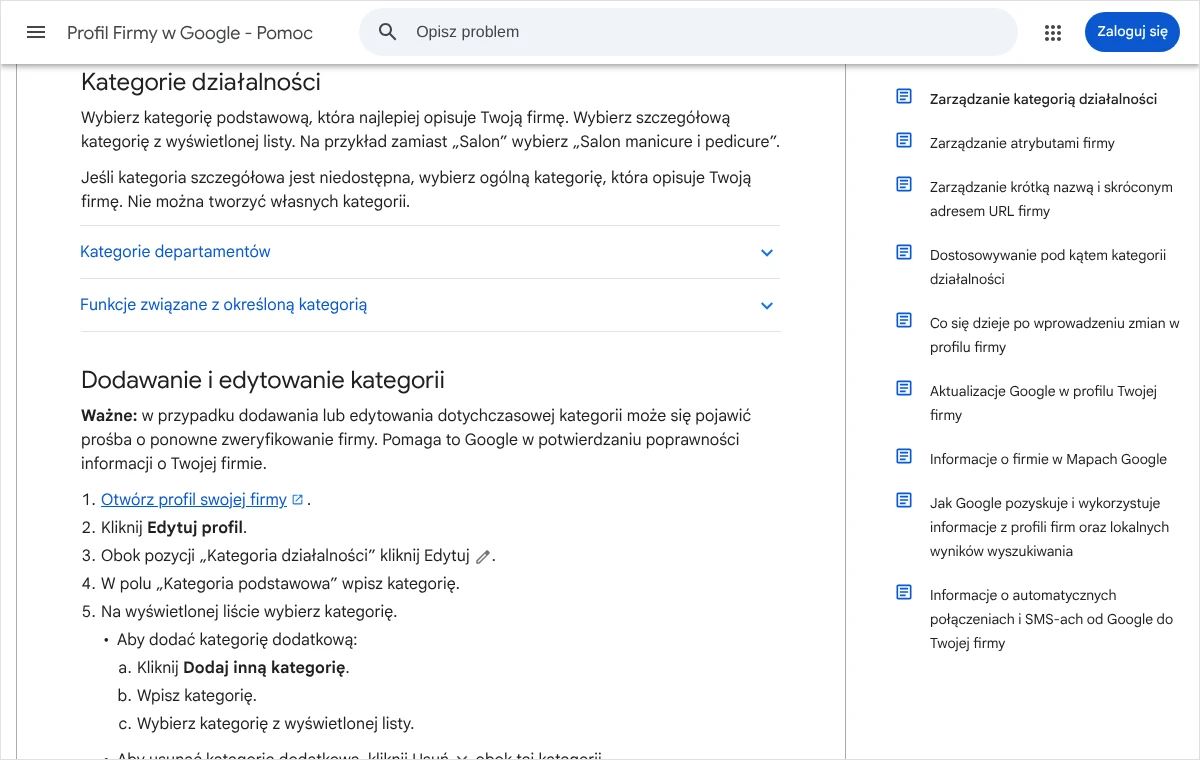The width and height of the screenshot is (1200, 760).
Task: Click Zaloguj się button
Action: [1132, 32]
